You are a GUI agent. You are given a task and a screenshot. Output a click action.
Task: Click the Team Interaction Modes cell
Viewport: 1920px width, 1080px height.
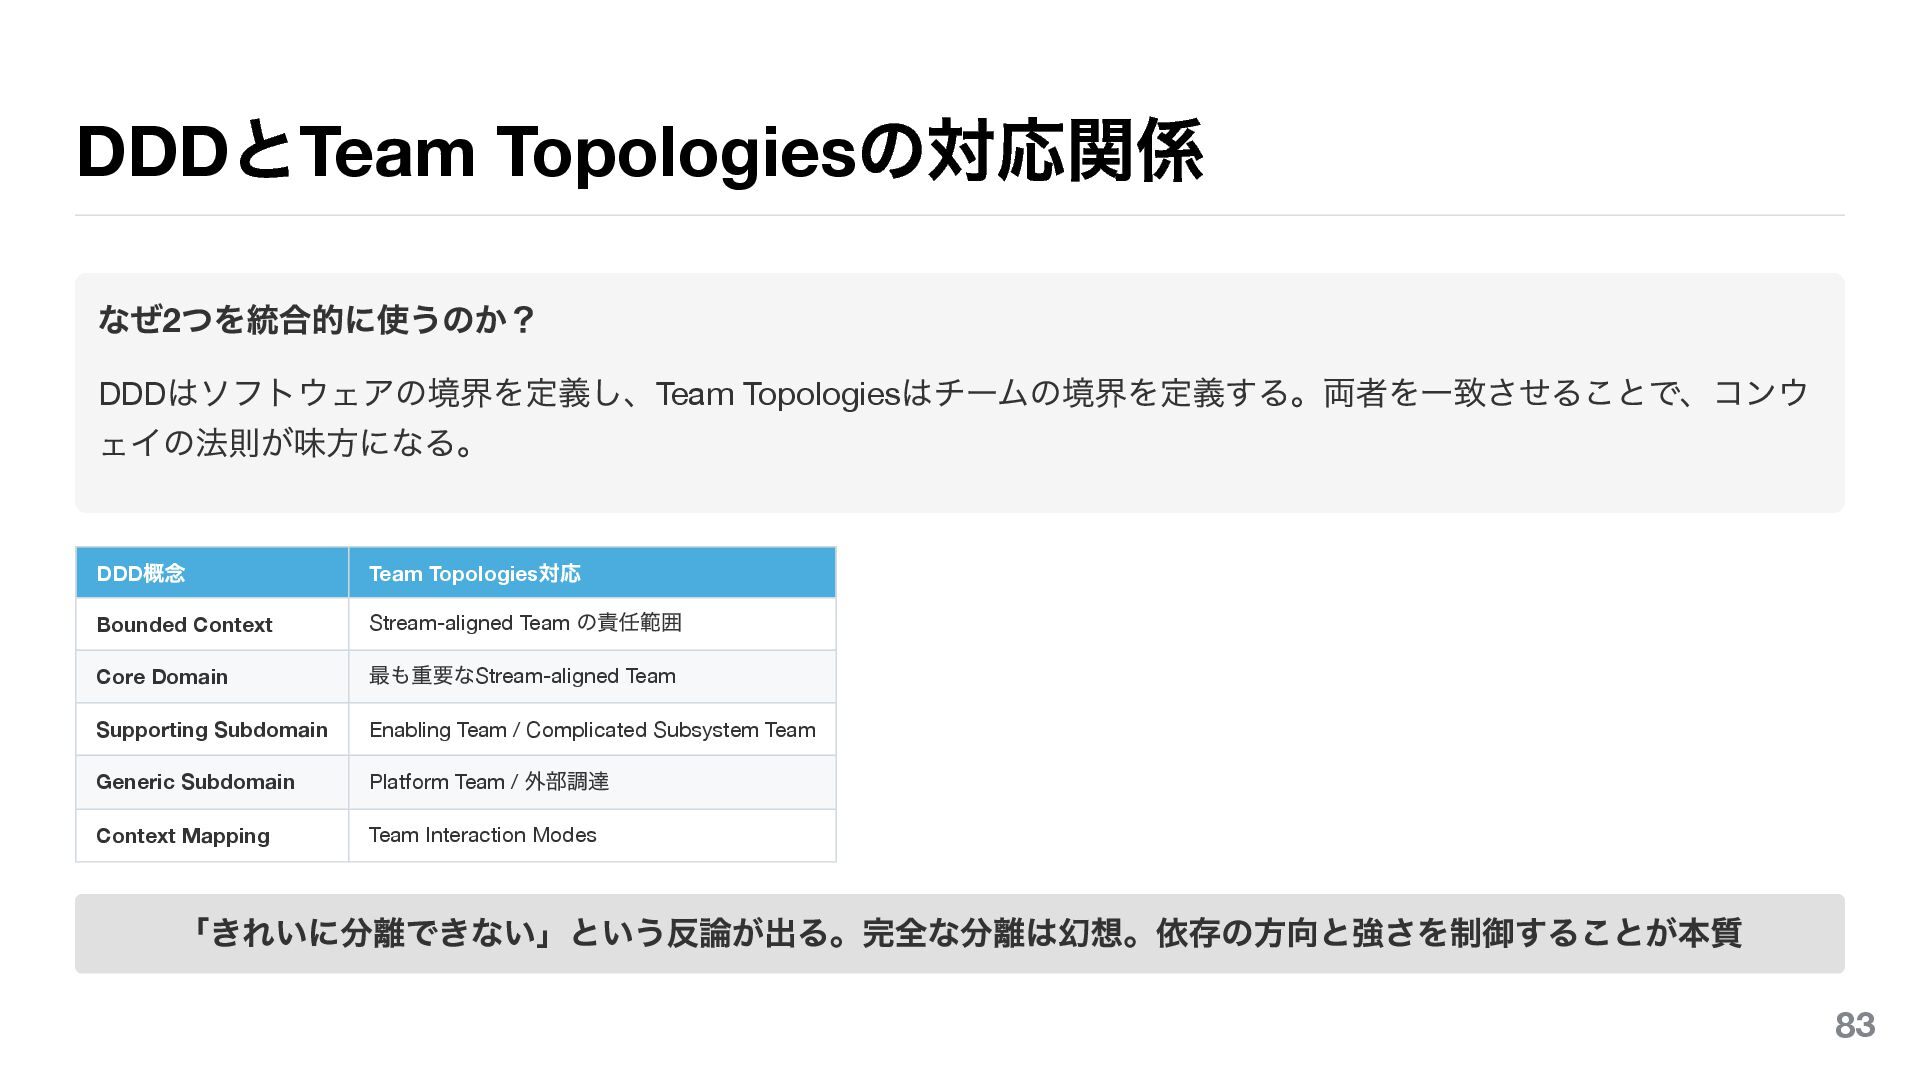[482, 835]
